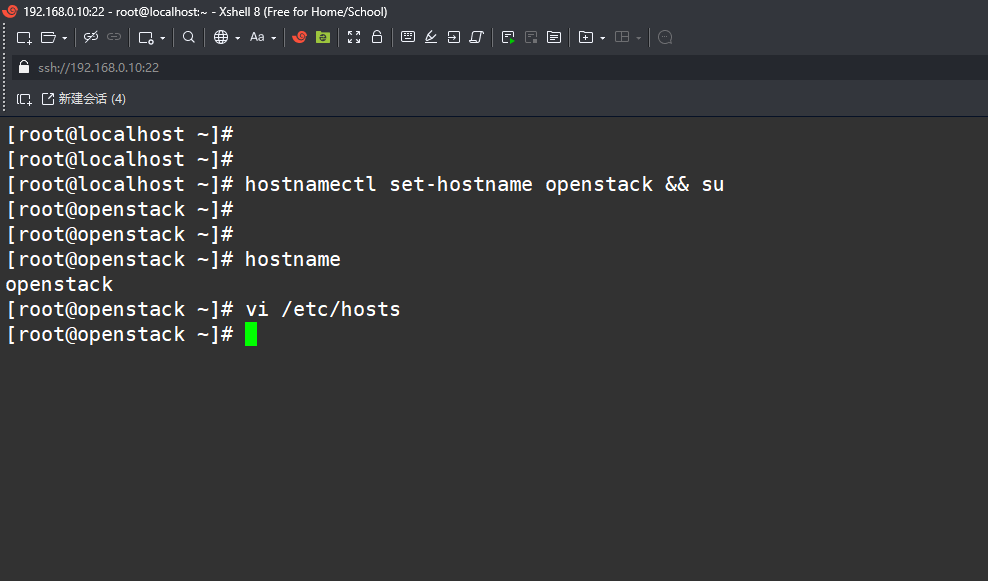Image resolution: width=988 pixels, height=581 pixels.
Task: Click the 'vi /etc/hosts' command text
Action: click(323, 309)
